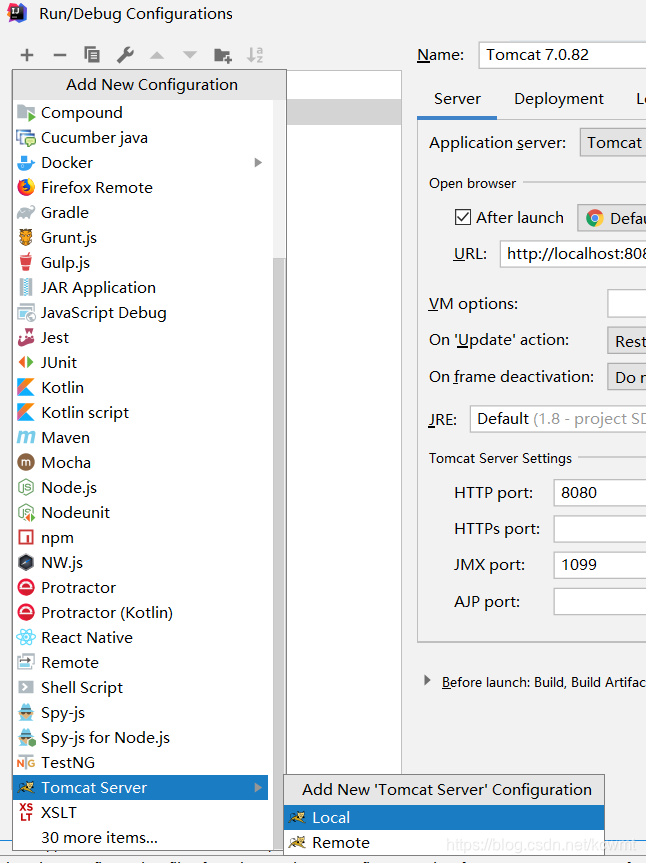Click the TestNG icon
The height and width of the screenshot is (863, 646).
click(26, 763)
